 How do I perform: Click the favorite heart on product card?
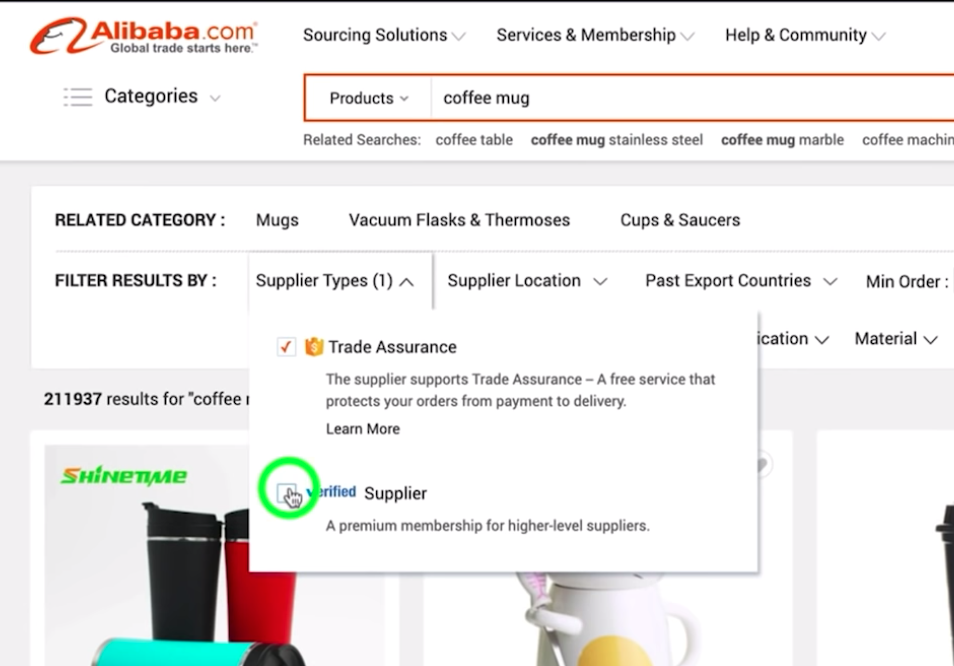point(762,465)
